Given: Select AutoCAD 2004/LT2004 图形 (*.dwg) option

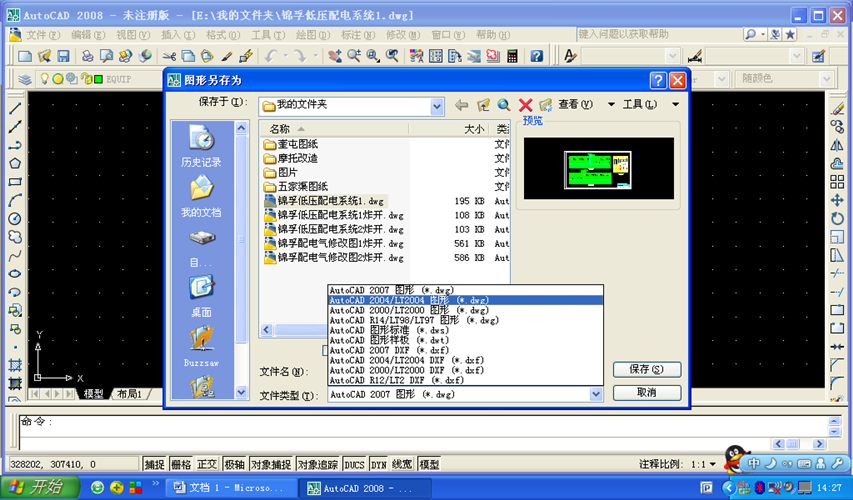Looking at the screenshot, I should 466,300.
